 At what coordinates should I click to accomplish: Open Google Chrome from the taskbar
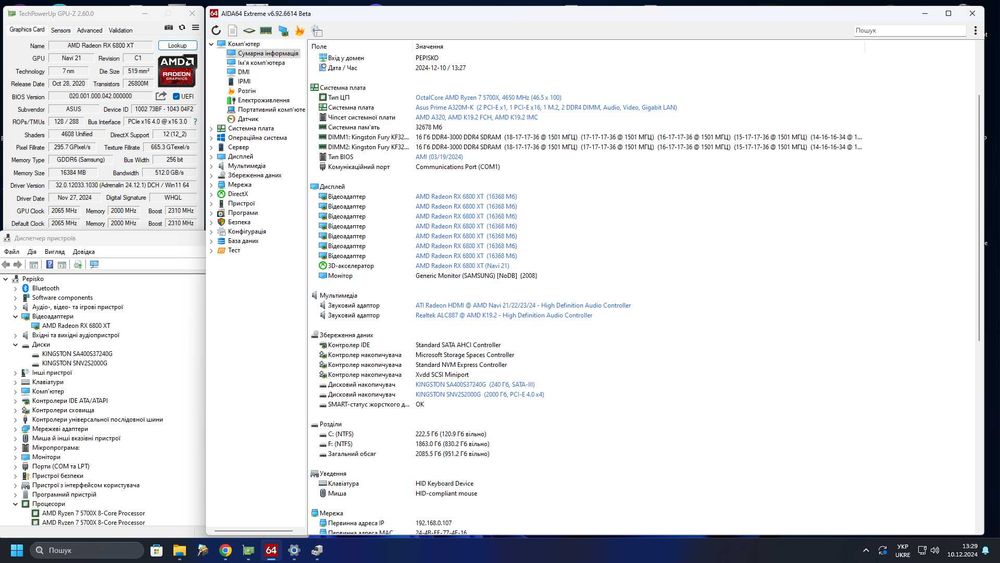coord(225,550)
